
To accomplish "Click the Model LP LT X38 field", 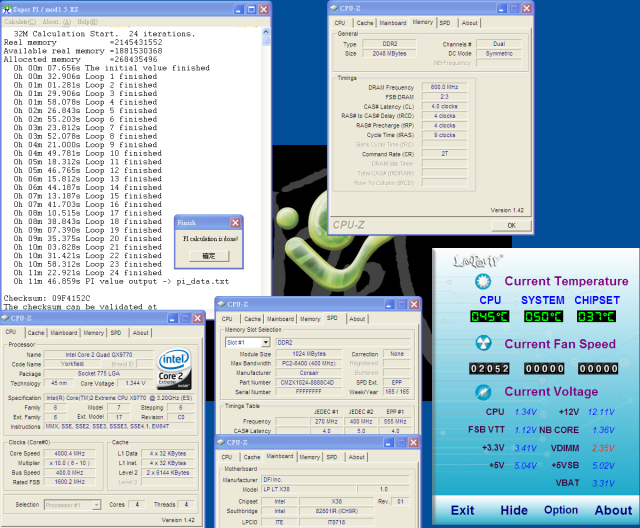I will coord(309,489).
